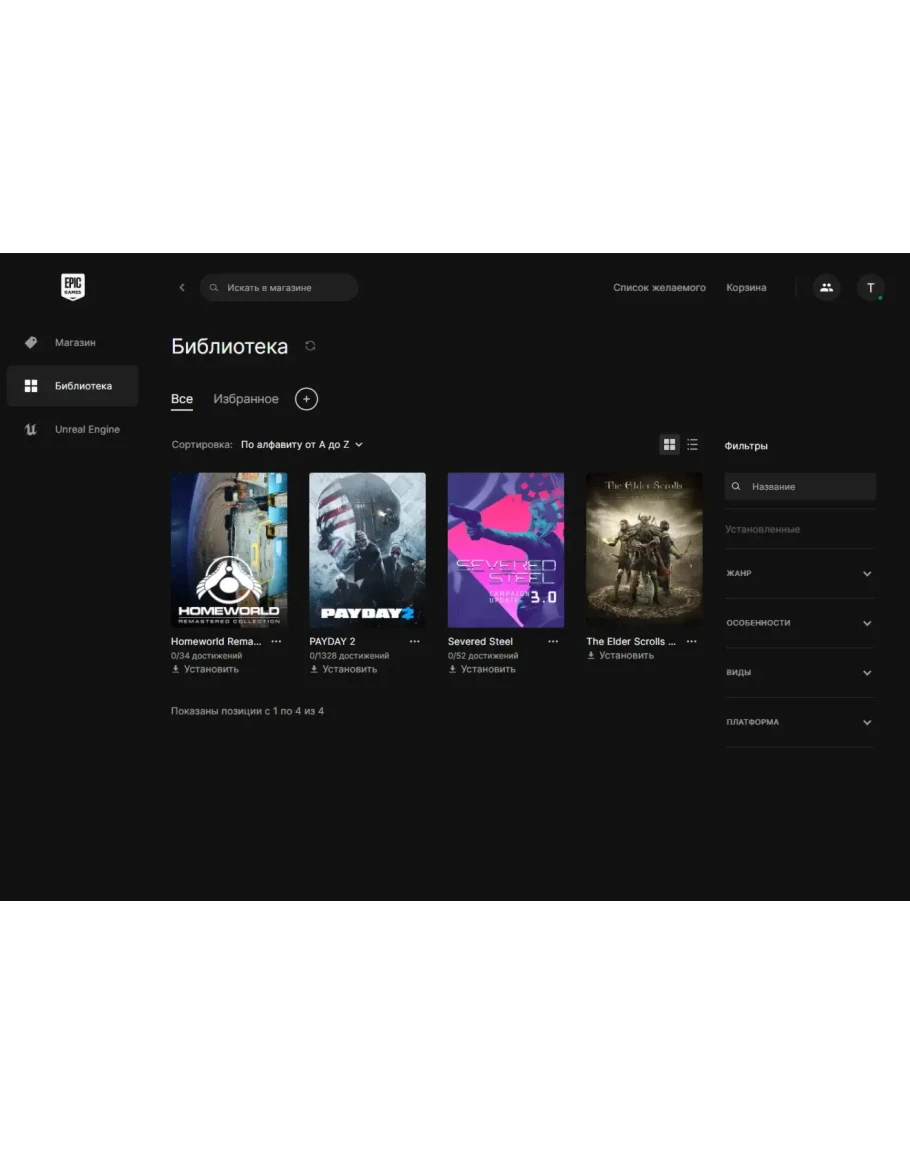Click the Epic Games logo
Image resolution: width=910 pixels, height=1155 pixels.
pyautogui.click(x=72, y=287)
